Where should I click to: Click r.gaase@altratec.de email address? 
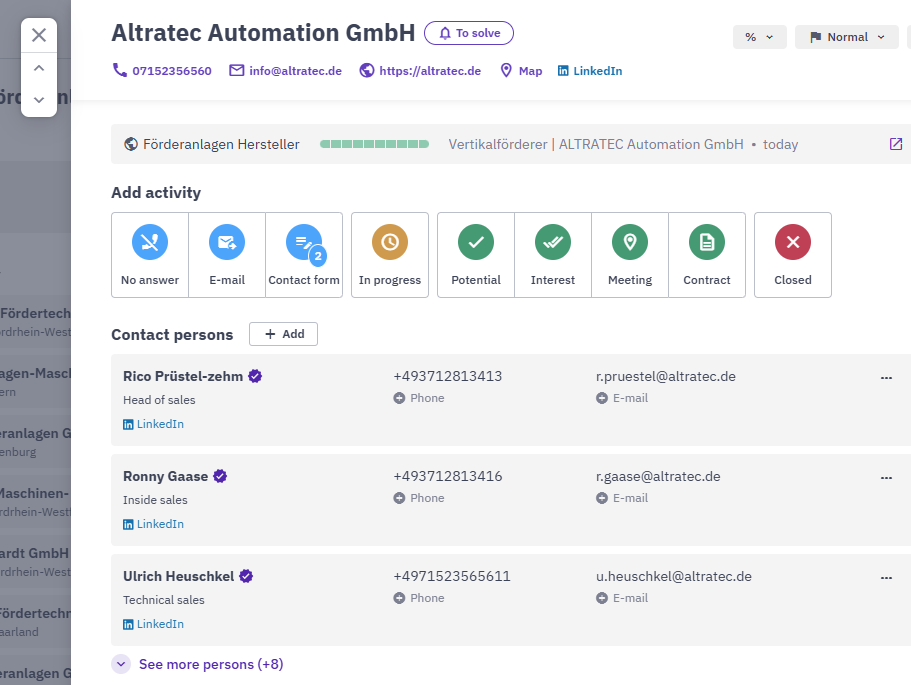[x=658, y=476]
